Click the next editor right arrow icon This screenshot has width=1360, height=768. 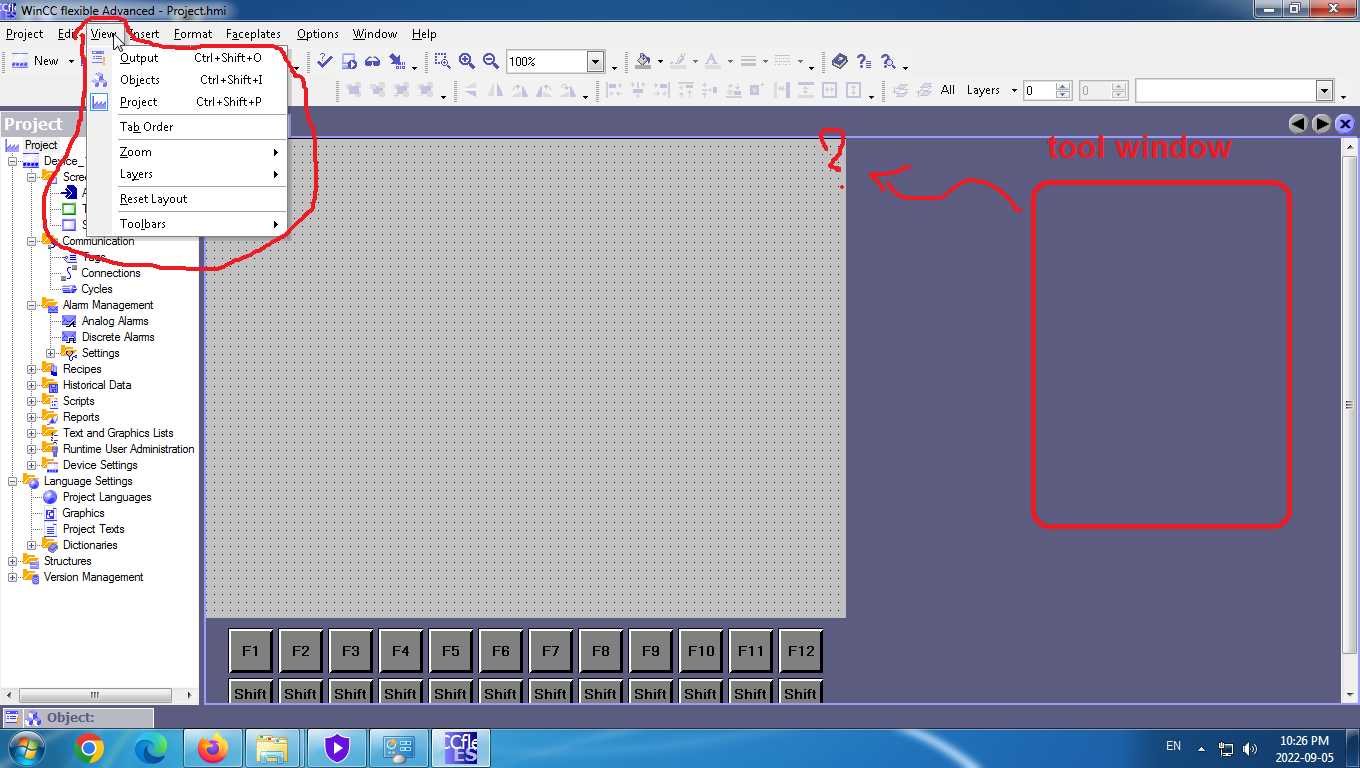click(x=1321, y=124)
